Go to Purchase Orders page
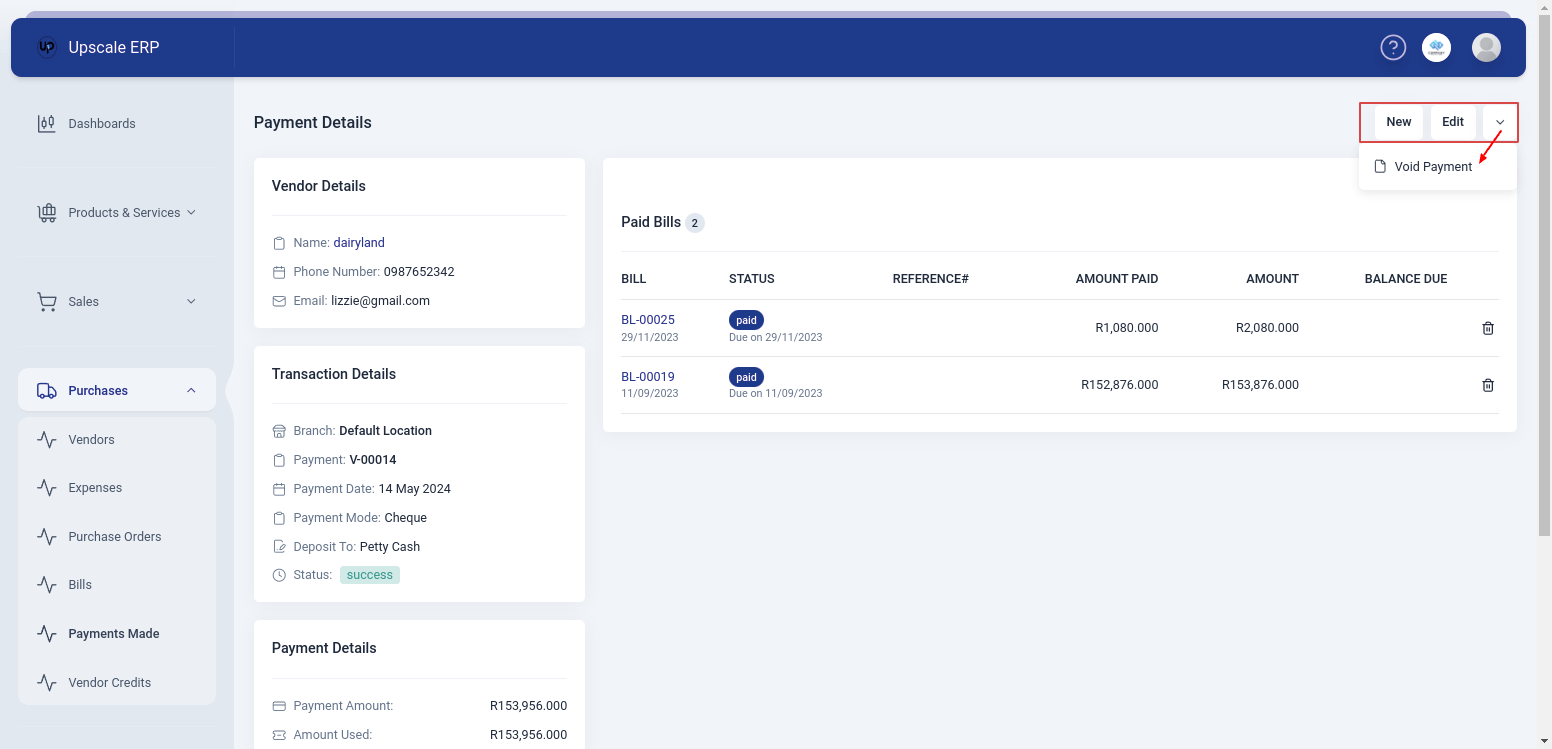 tap(114, 537)
